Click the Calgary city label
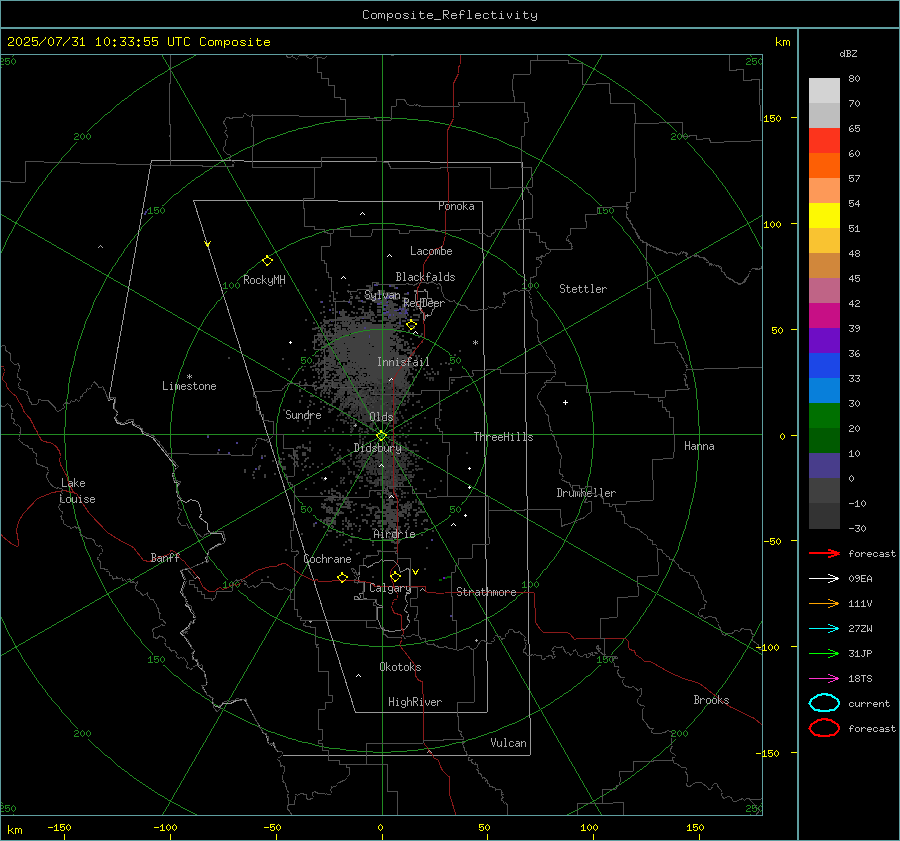Screen dimensions: 900x841 [390, 588]
